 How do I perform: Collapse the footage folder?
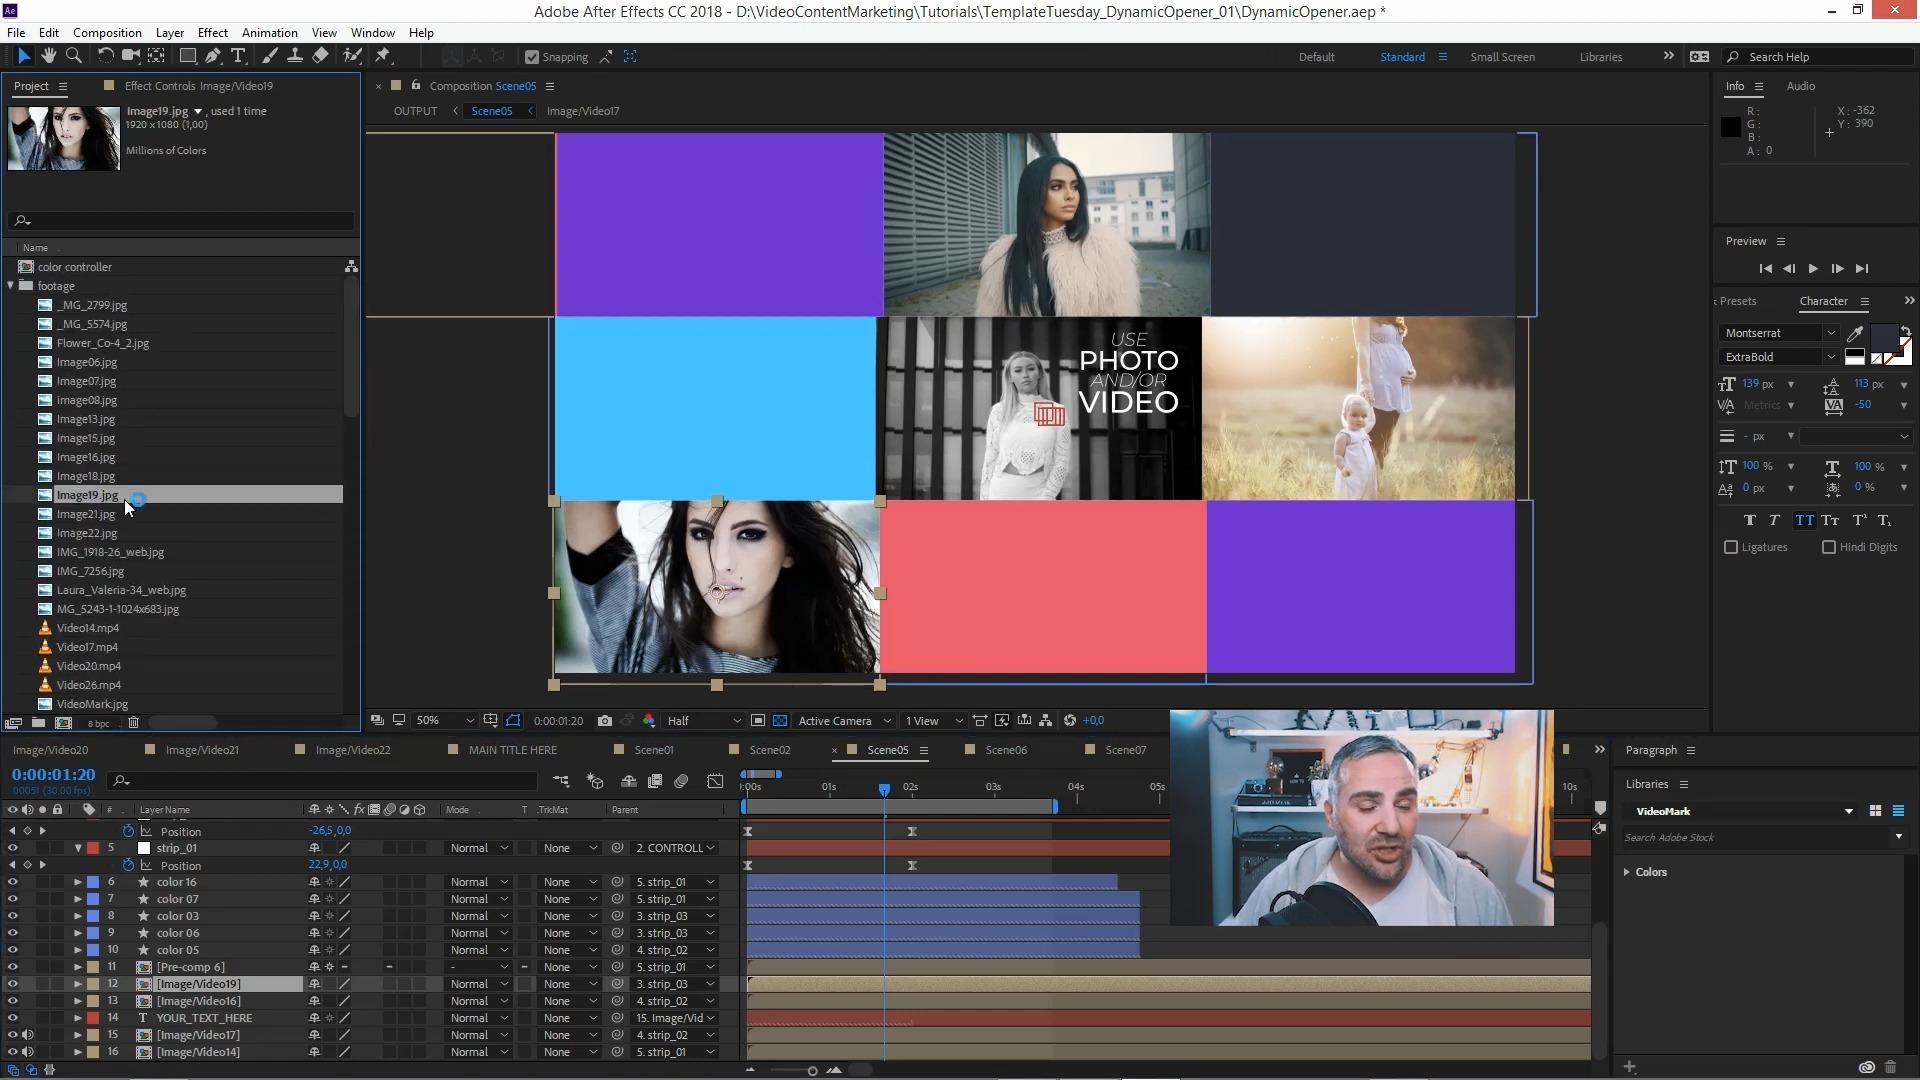pyautogui.click(x=11, y=286)
